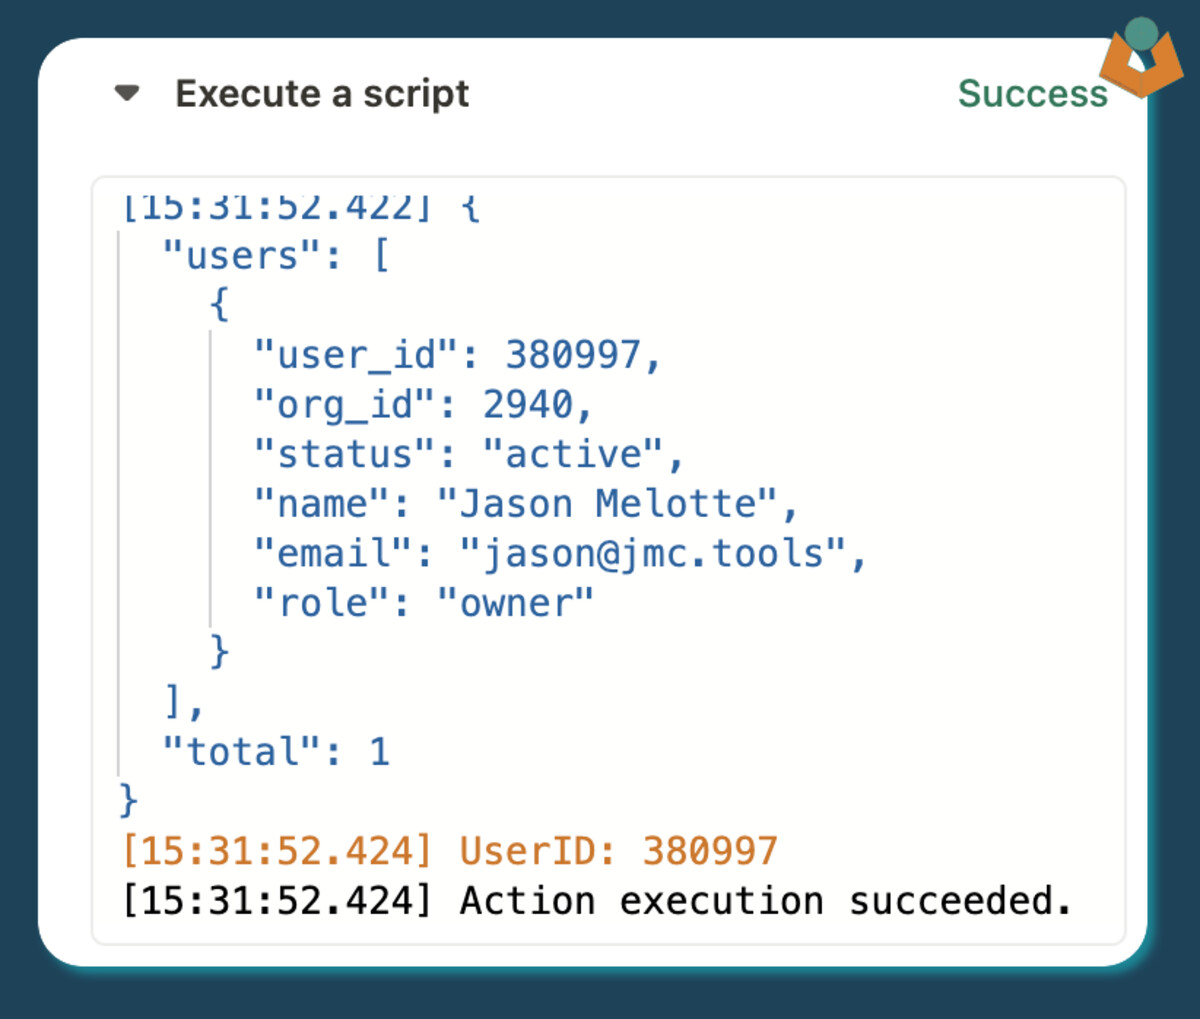Click the final closing brace of JSON
This screenshot has height=1019, width=1200.
[x=128, y=801]
